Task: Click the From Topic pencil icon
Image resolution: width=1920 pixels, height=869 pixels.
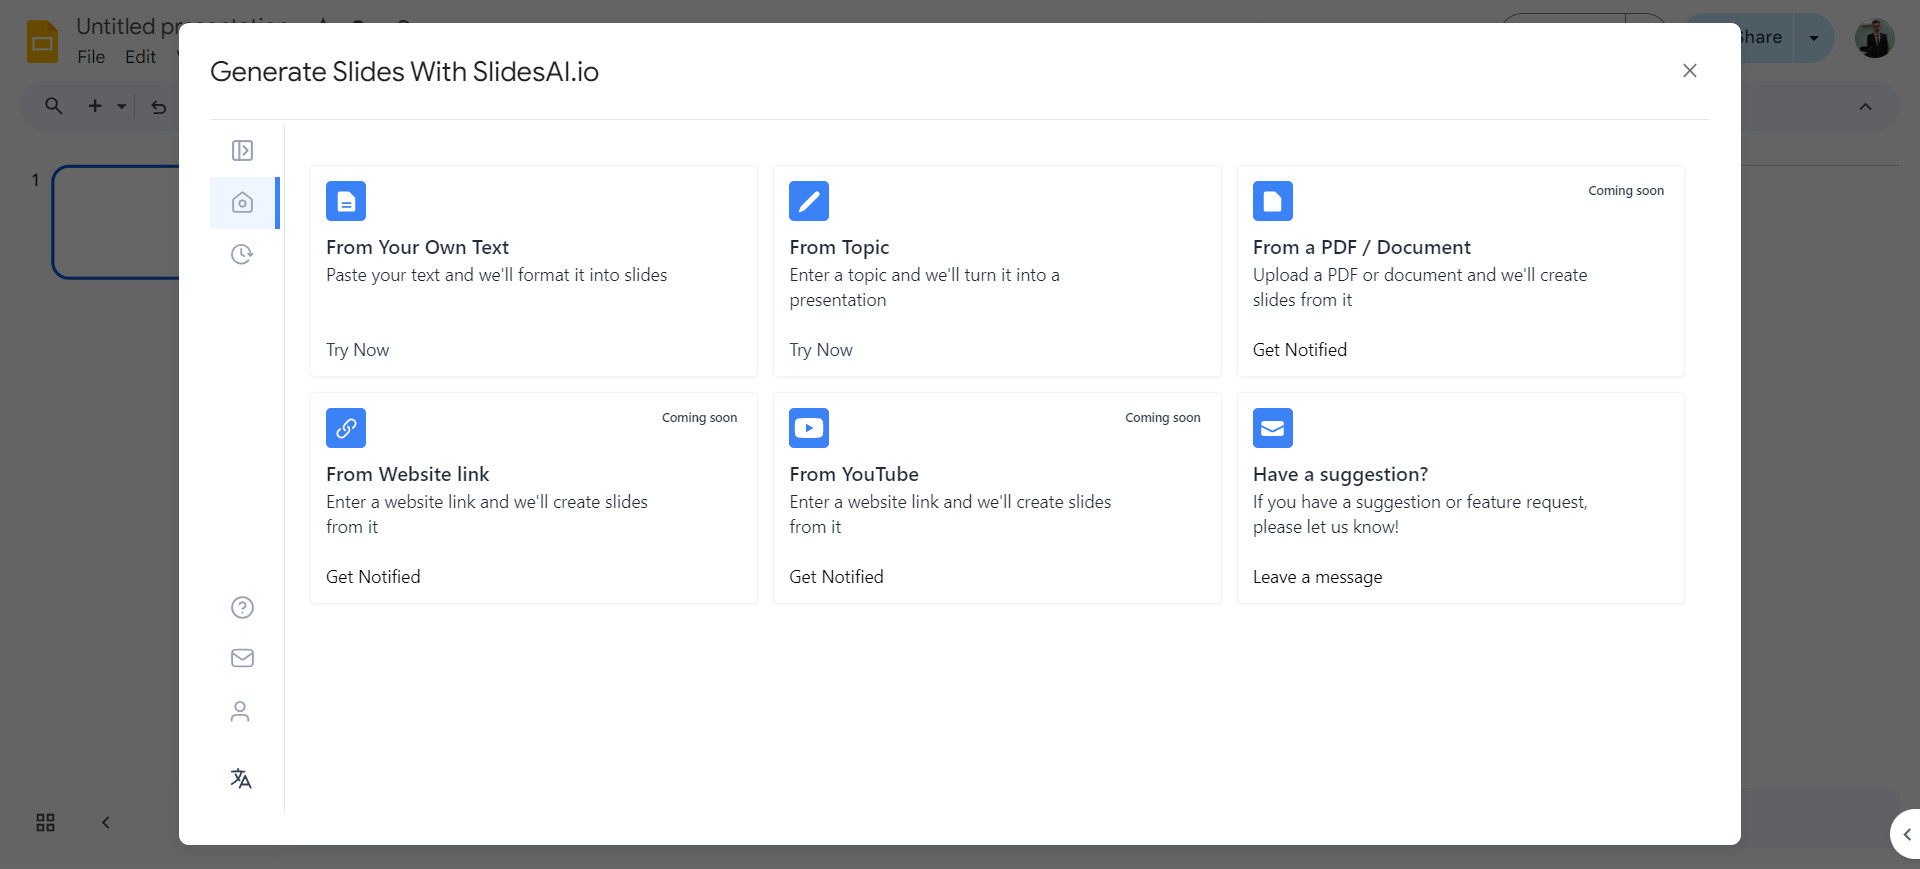Action: (808, 201)
